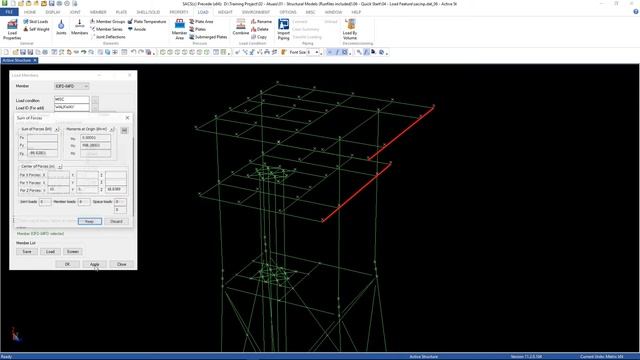Screen dimensions: 640x360
Task: Open the Joints load tool
Action: pyautogui.click(x=61, y=27)
